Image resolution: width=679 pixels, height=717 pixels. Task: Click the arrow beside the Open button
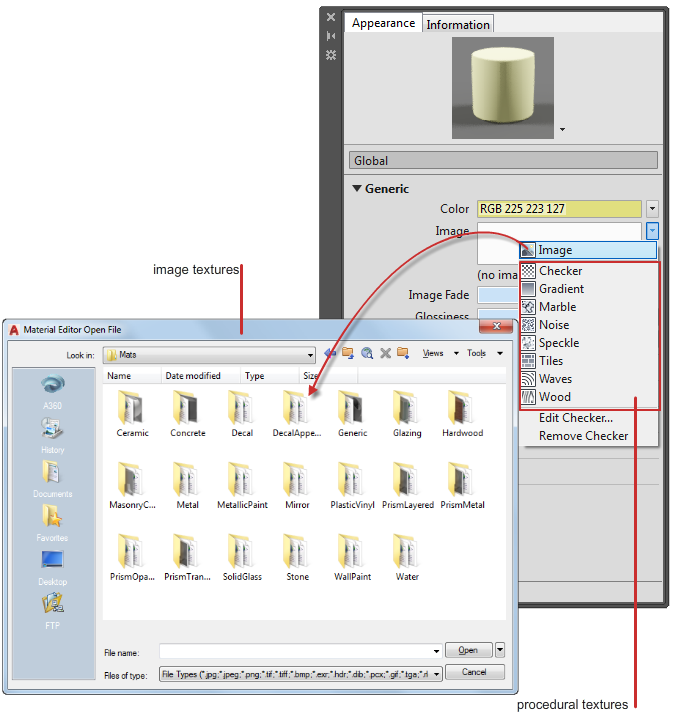point(500,649)
